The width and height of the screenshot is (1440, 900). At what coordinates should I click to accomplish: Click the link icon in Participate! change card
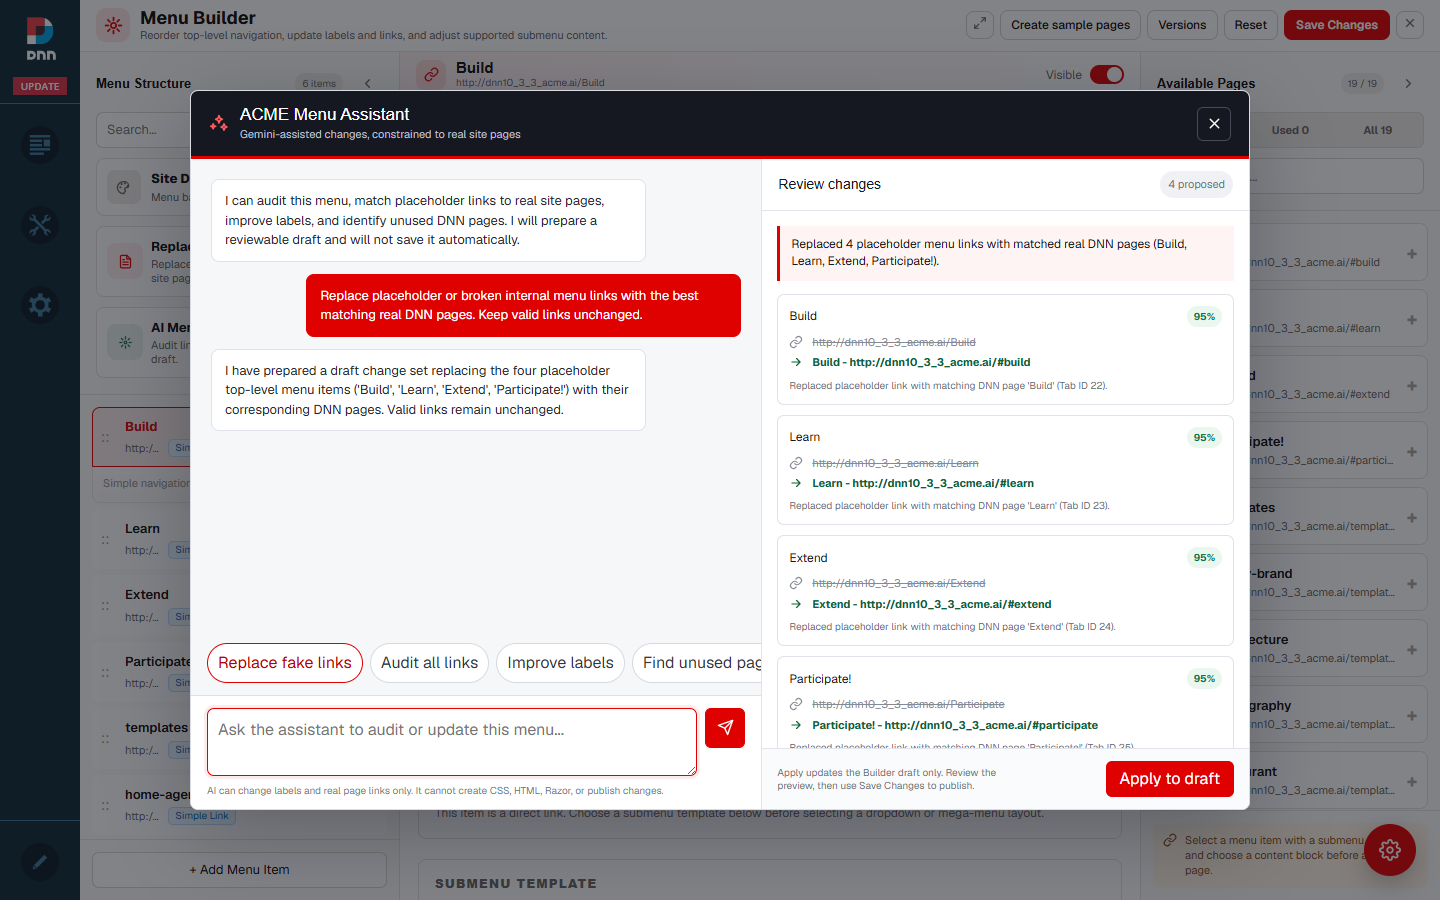pos(796,704)
